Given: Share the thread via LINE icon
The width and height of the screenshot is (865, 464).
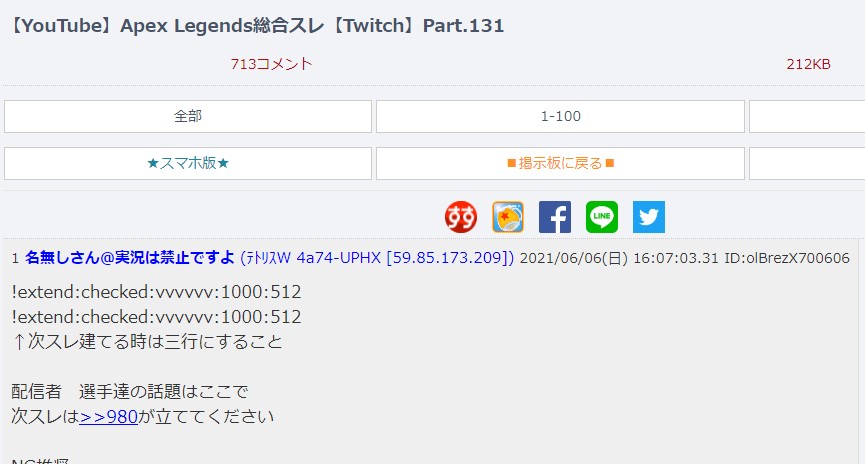Looking at the screenshot, I should coord(601,217).
